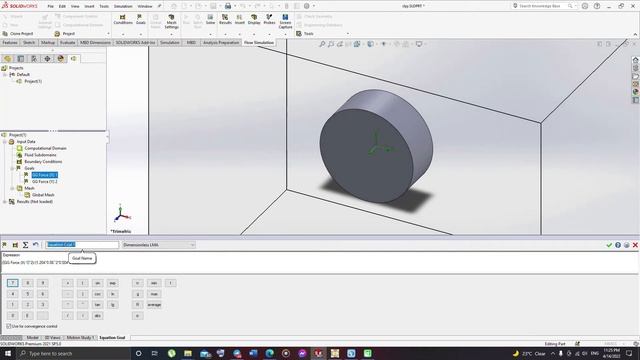
Task: Click the 7 calculator key
Action: [x=13, y=283]
